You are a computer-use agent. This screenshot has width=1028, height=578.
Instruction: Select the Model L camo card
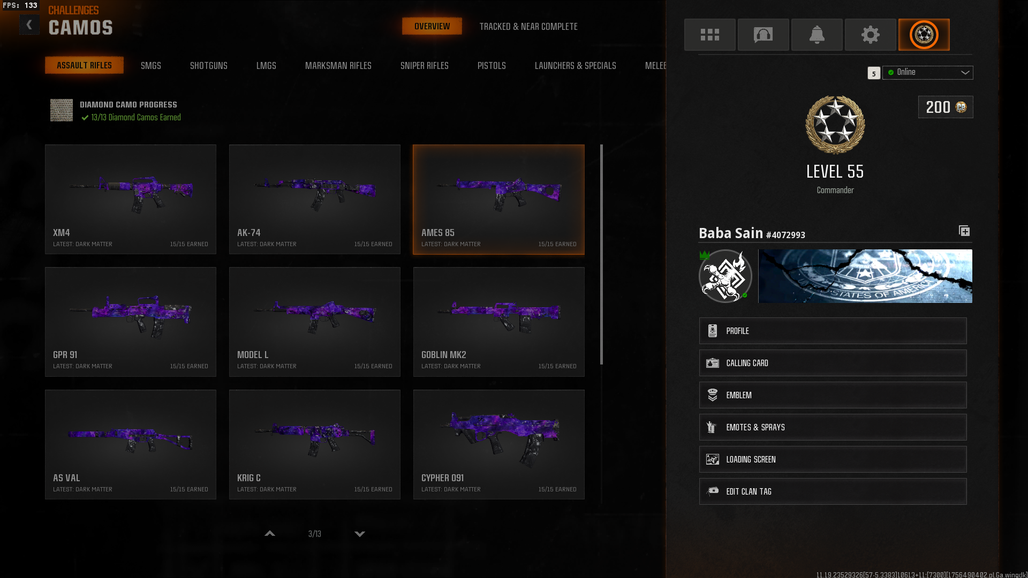tap(315, 322)
